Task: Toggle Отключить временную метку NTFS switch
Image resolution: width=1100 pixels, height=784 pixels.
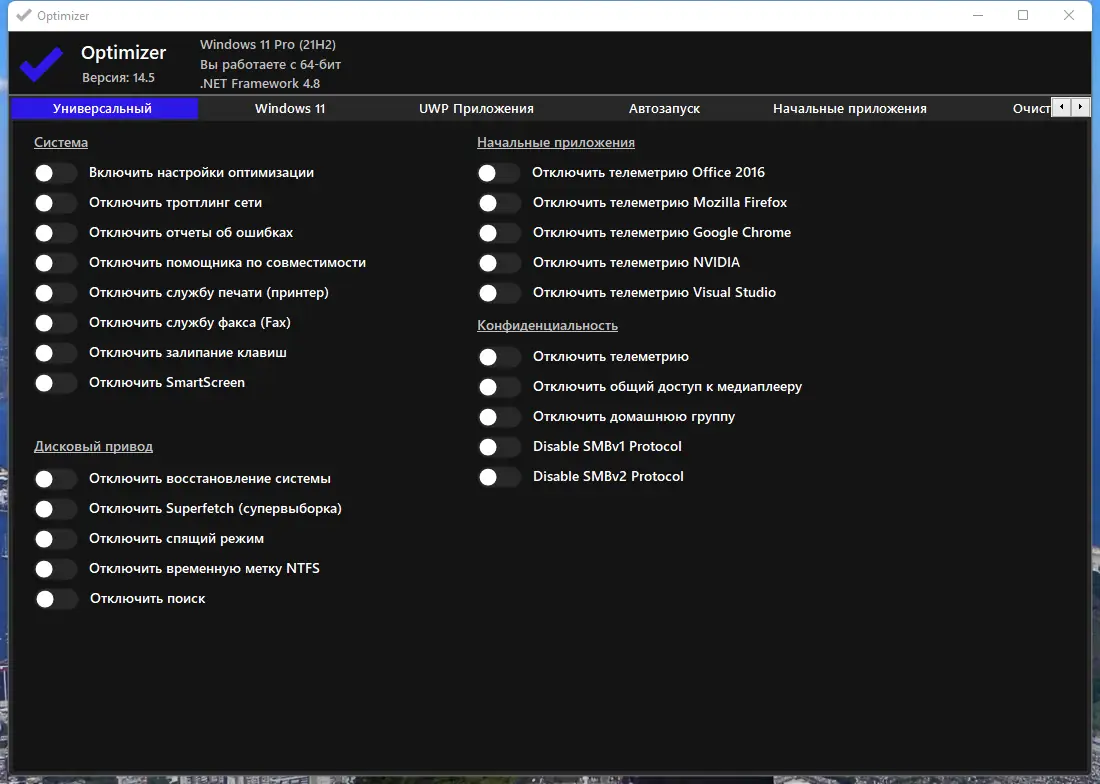Action: (55, 569)
